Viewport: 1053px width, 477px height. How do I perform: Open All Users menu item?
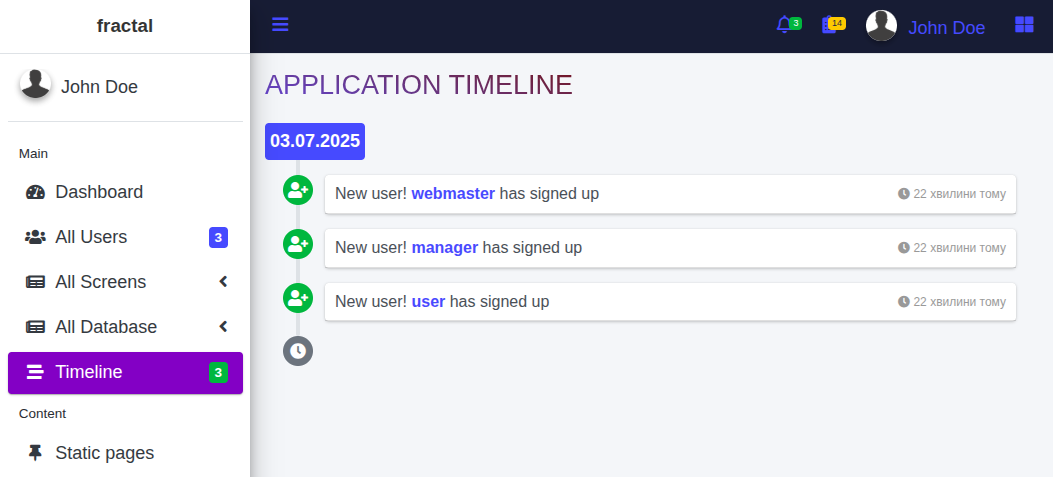(126, 237)
